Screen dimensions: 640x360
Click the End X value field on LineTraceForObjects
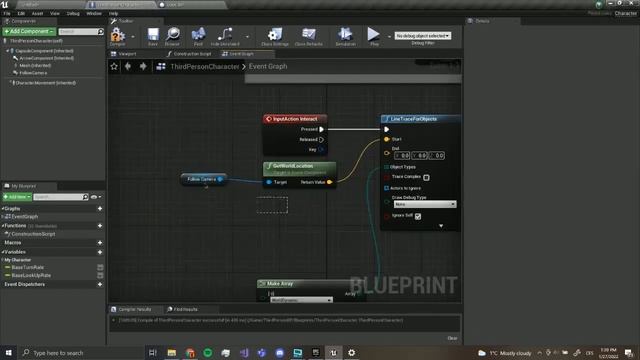point(402,156)
